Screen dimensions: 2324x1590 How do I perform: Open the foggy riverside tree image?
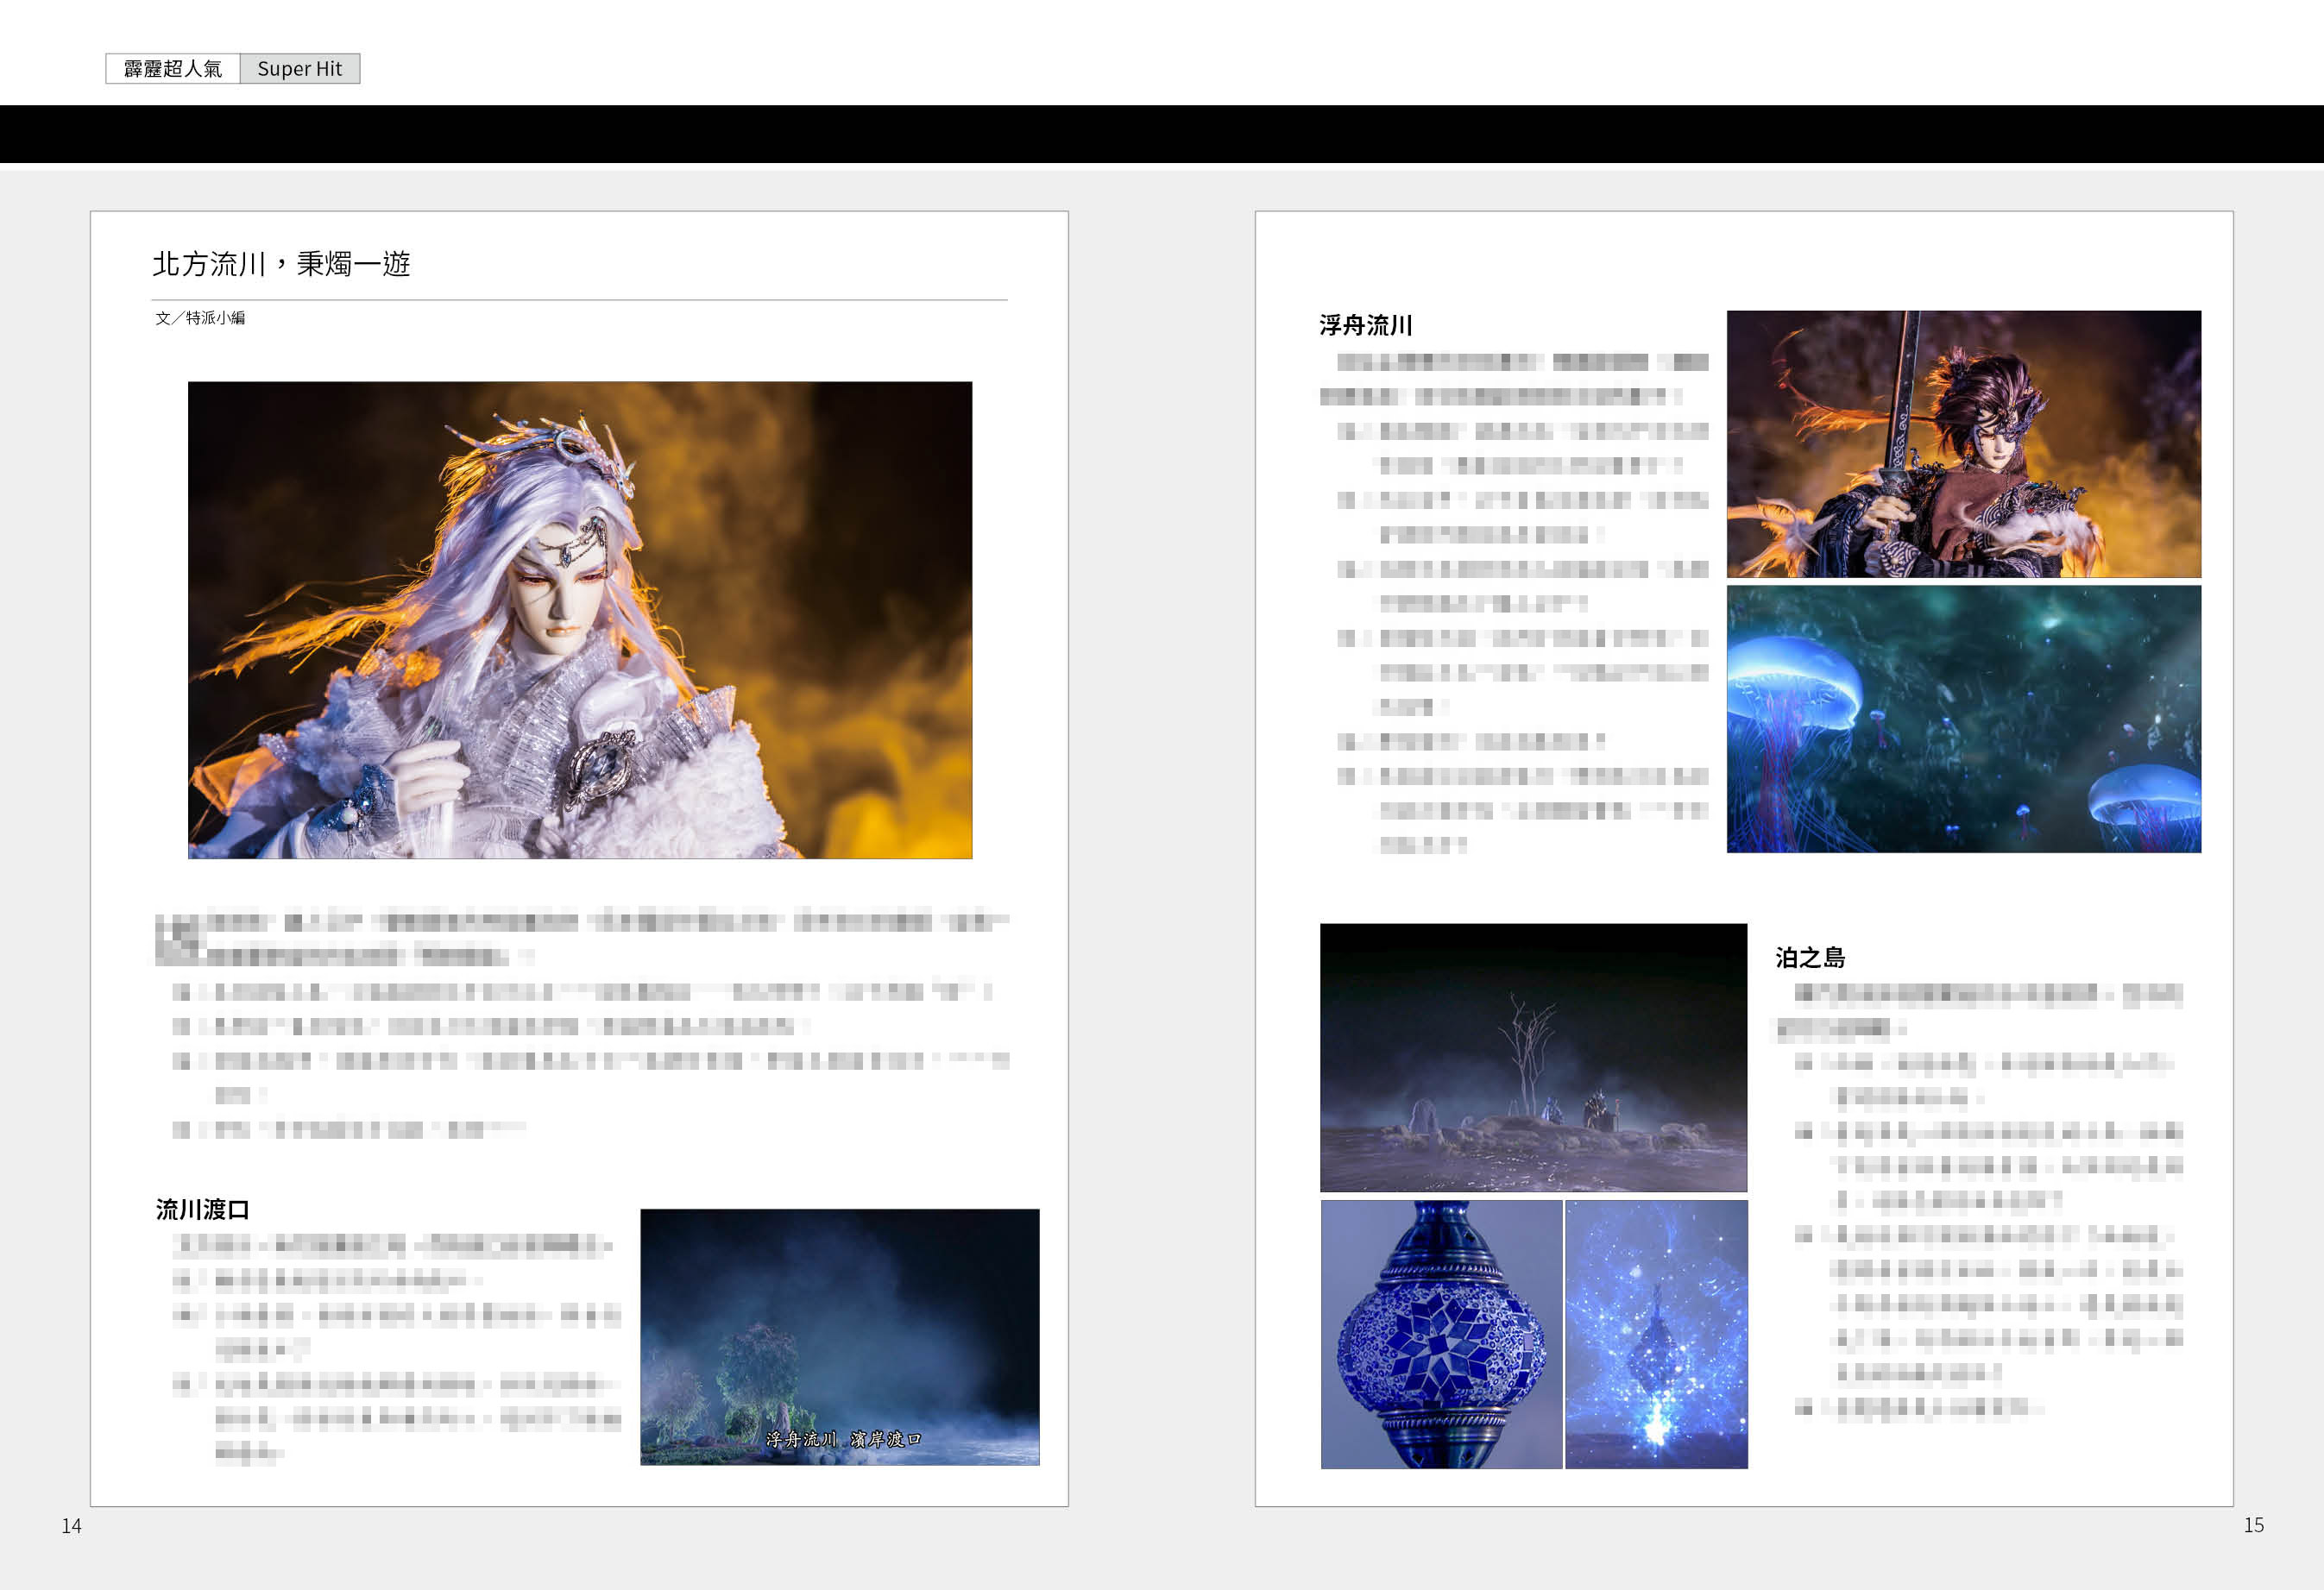[x=838, y=1320]
